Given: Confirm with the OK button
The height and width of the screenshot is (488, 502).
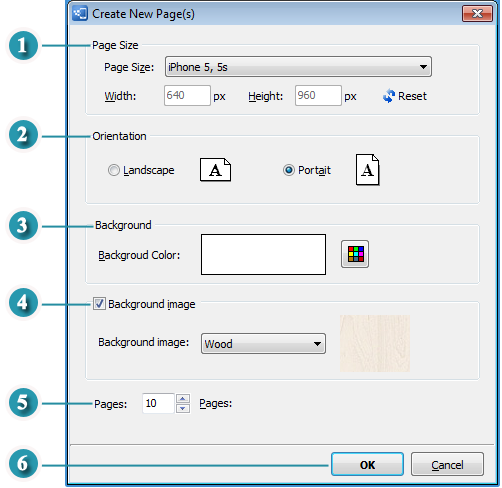Looking at the screenshot, I should [x=367, y=464].
